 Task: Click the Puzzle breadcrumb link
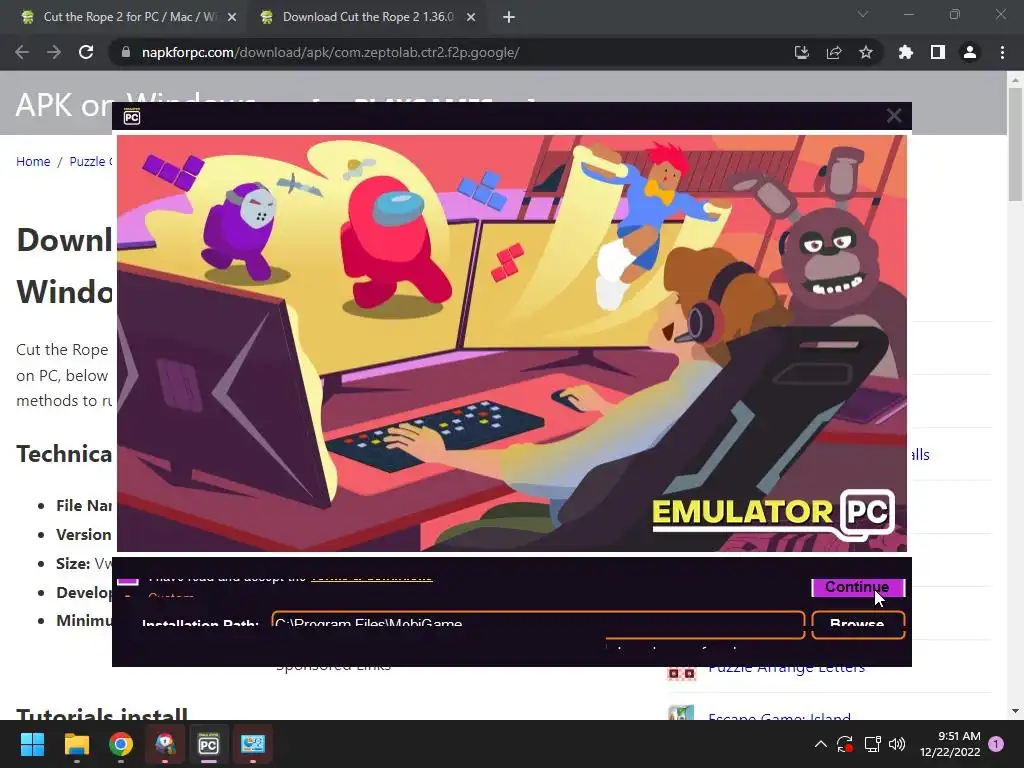point(90,161)
